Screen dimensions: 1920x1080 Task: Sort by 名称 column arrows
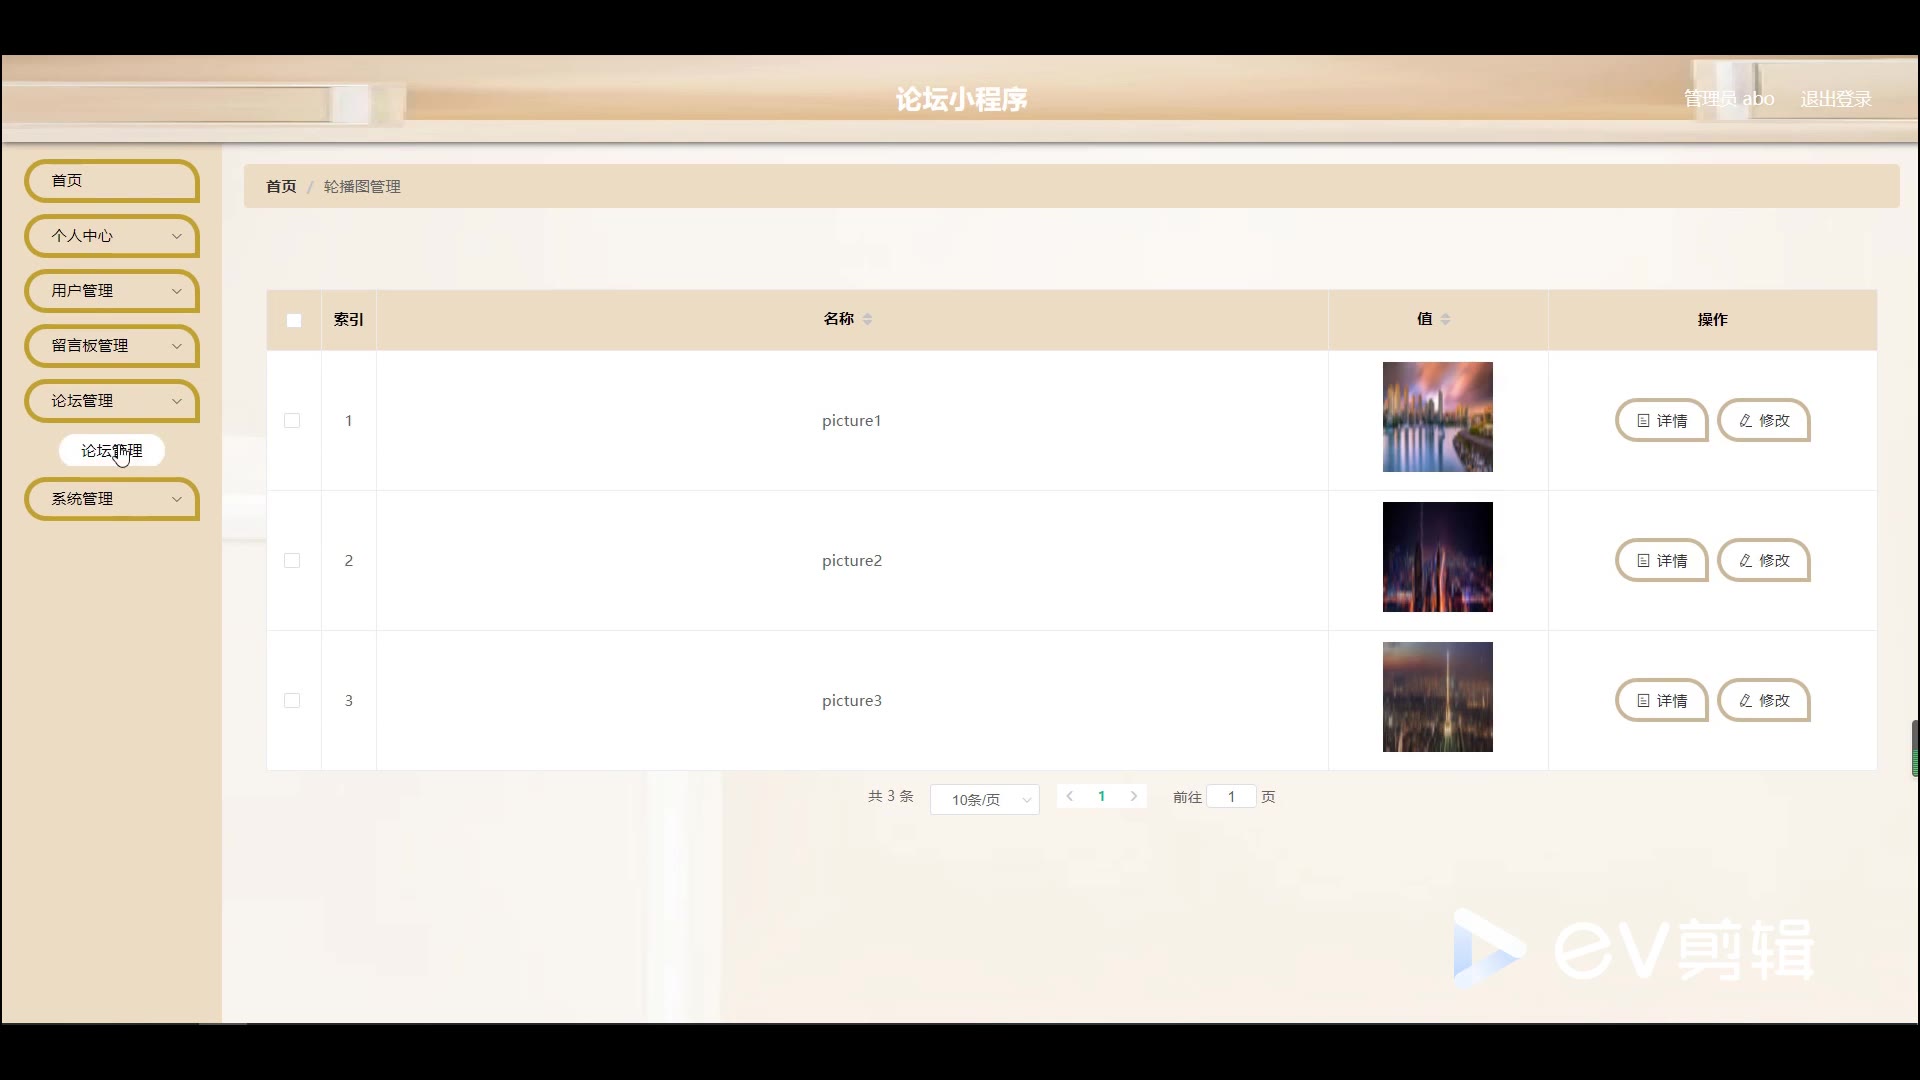pos(867,319)
